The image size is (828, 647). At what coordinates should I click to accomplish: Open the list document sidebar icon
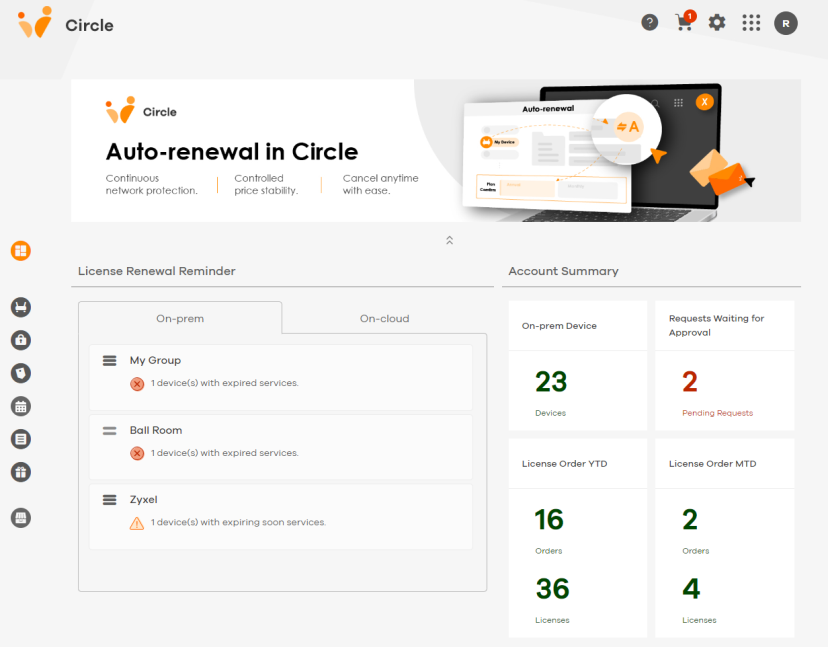click(x=21, y=439)
